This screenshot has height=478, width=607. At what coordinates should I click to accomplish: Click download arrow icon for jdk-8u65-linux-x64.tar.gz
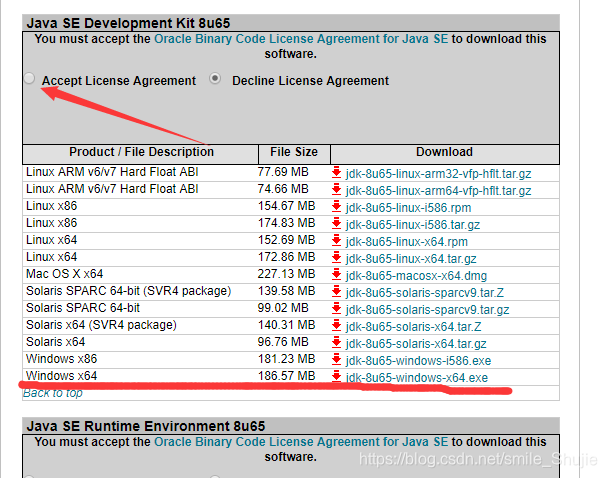click(336, 258)
